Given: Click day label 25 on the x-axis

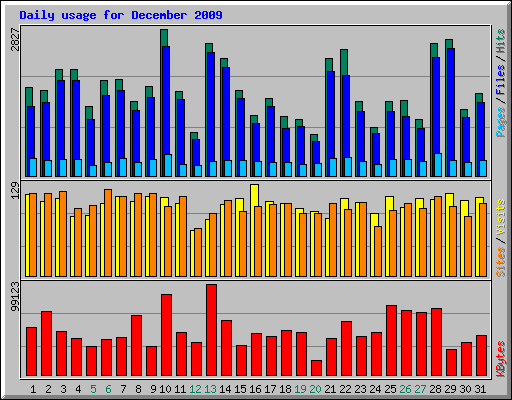Looking at the screenshot, I should (390, 389).
